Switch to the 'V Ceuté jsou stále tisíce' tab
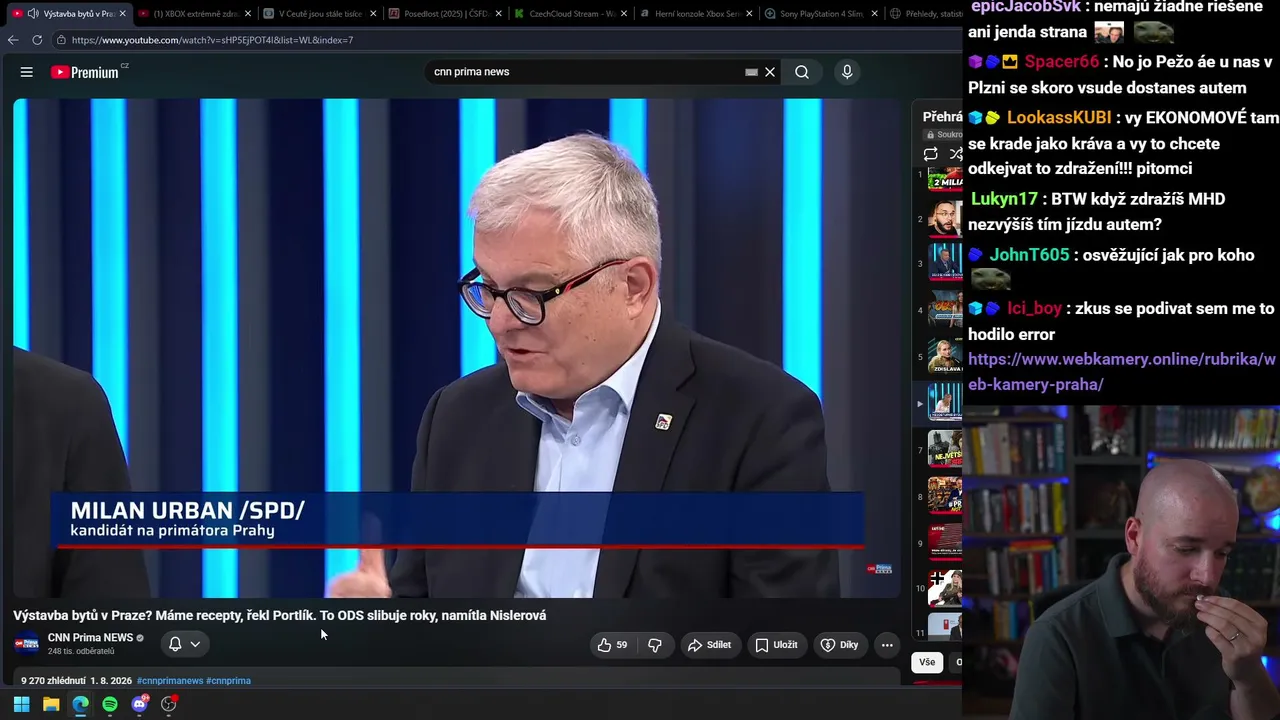1280x720 pixels. coord(320,14)
